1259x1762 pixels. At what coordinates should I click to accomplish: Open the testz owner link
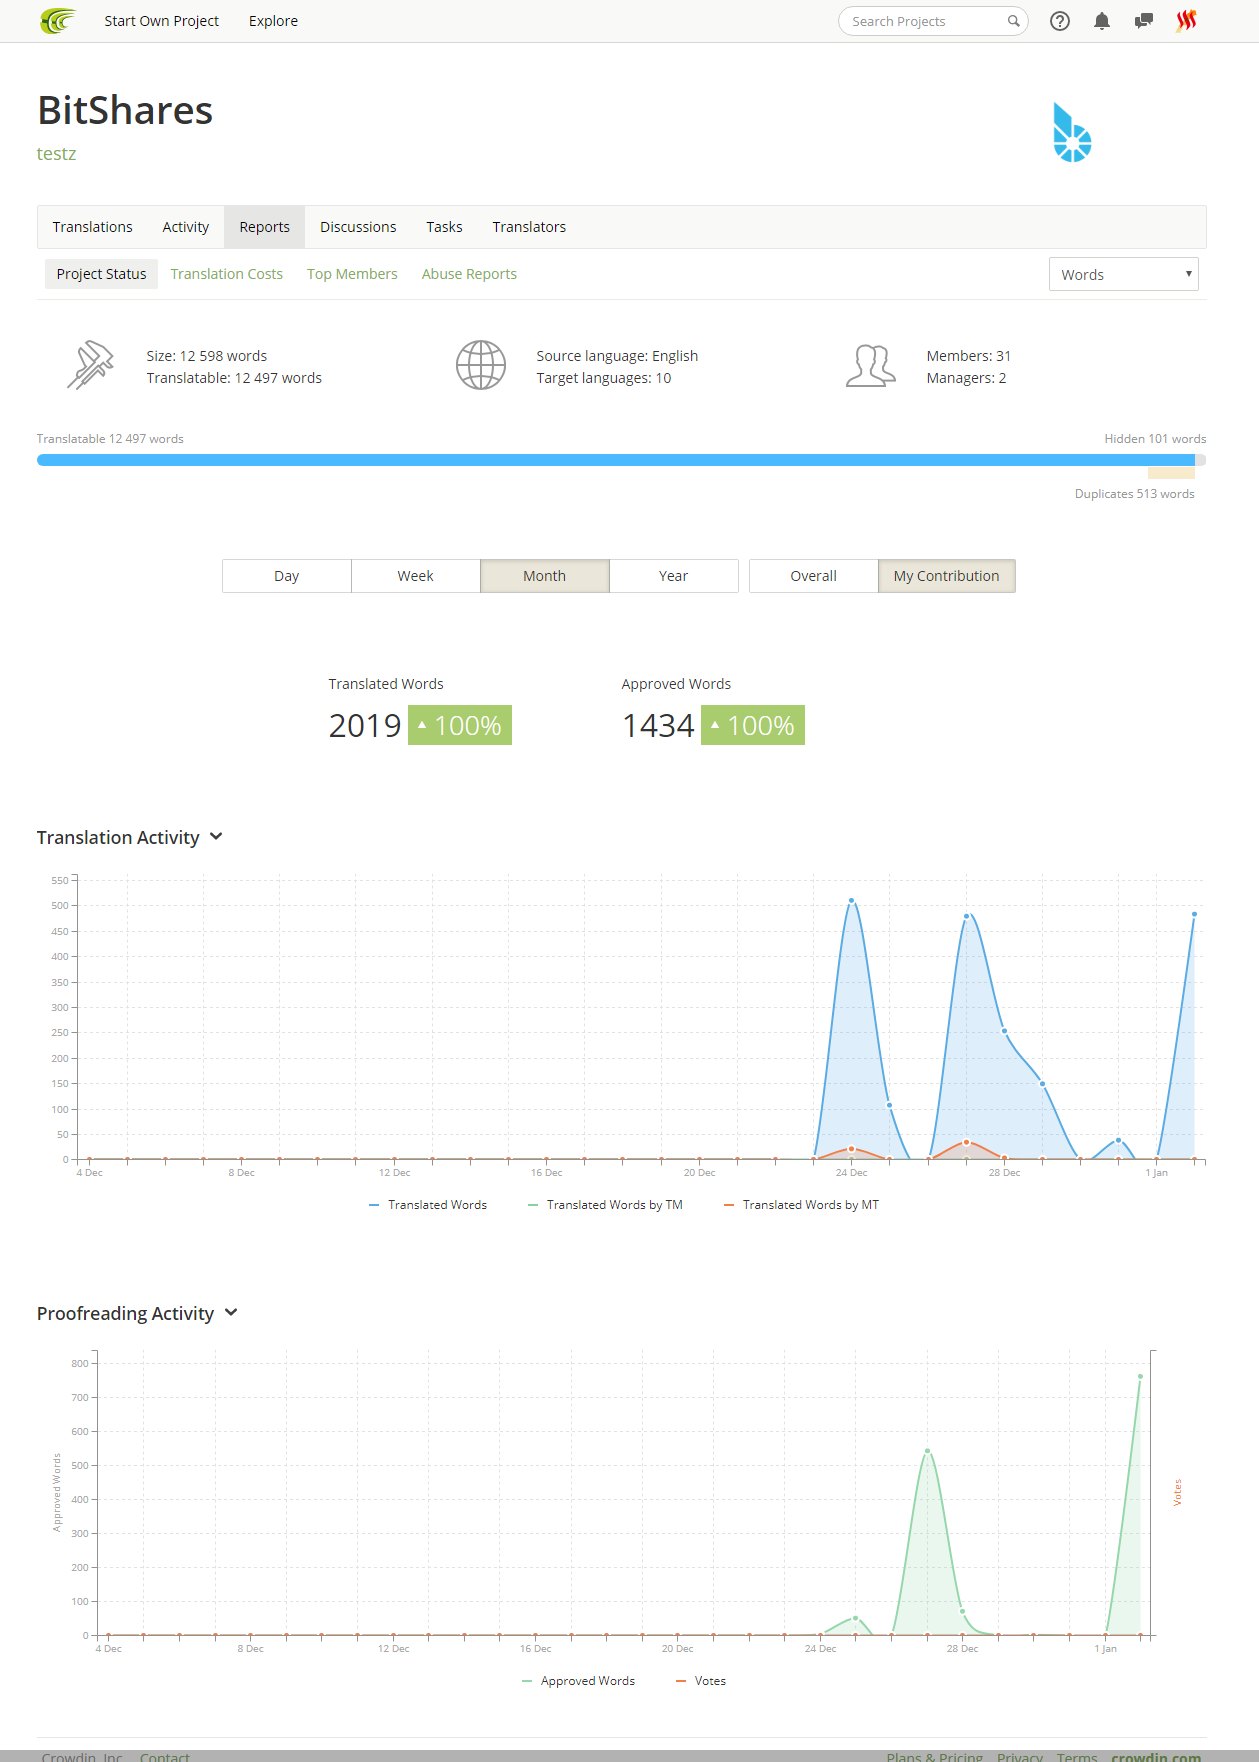56,153
